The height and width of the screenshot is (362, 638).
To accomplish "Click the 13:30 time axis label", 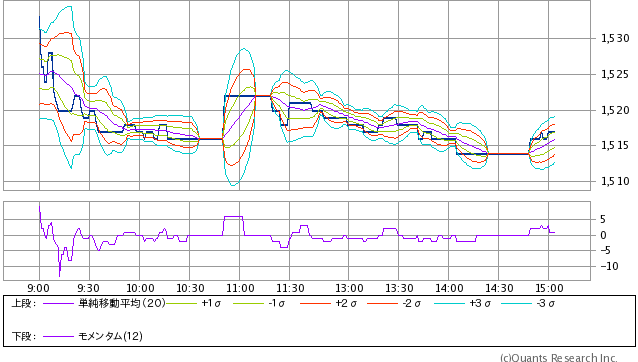I will 399,288.
